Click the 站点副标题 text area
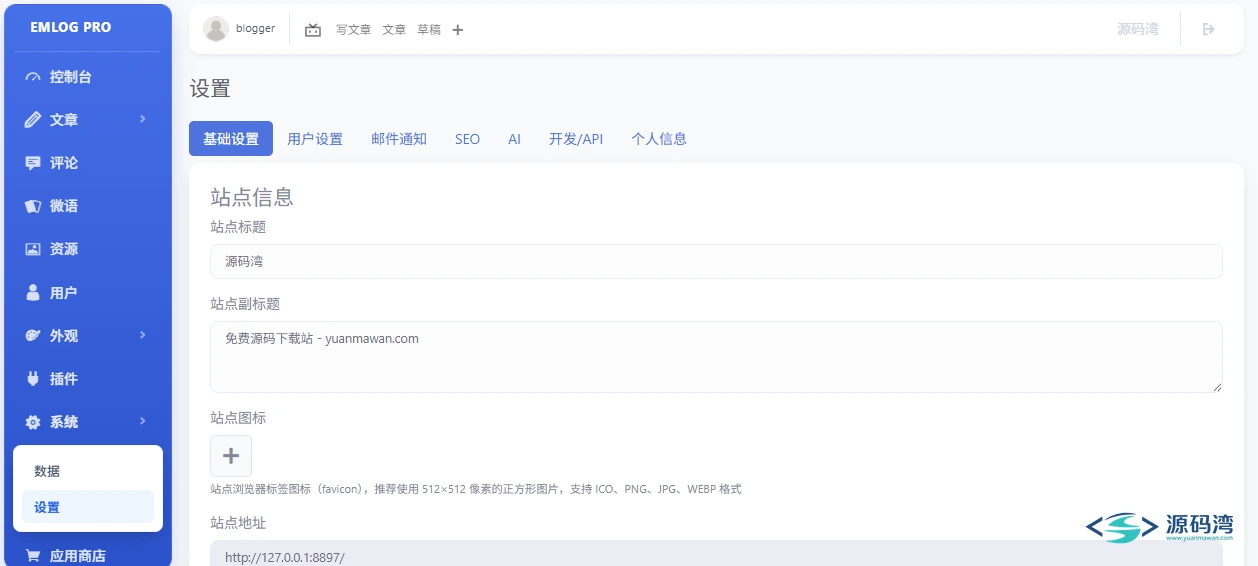 (716, 357)
